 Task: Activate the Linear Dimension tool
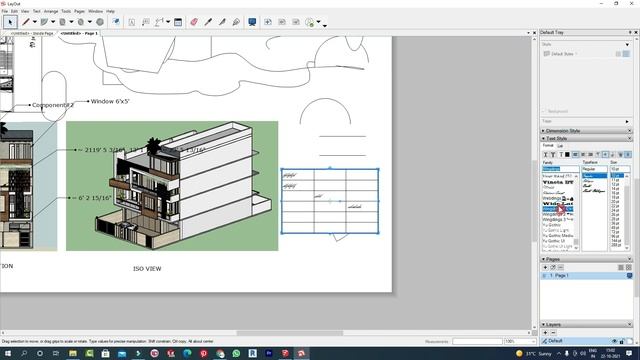click(x=159, y=22)
